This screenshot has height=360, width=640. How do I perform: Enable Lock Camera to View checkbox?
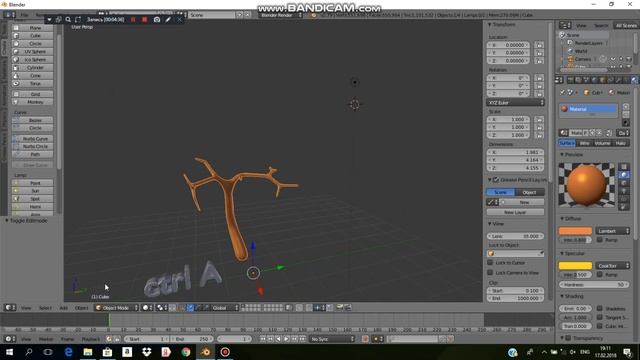point(491,272)
